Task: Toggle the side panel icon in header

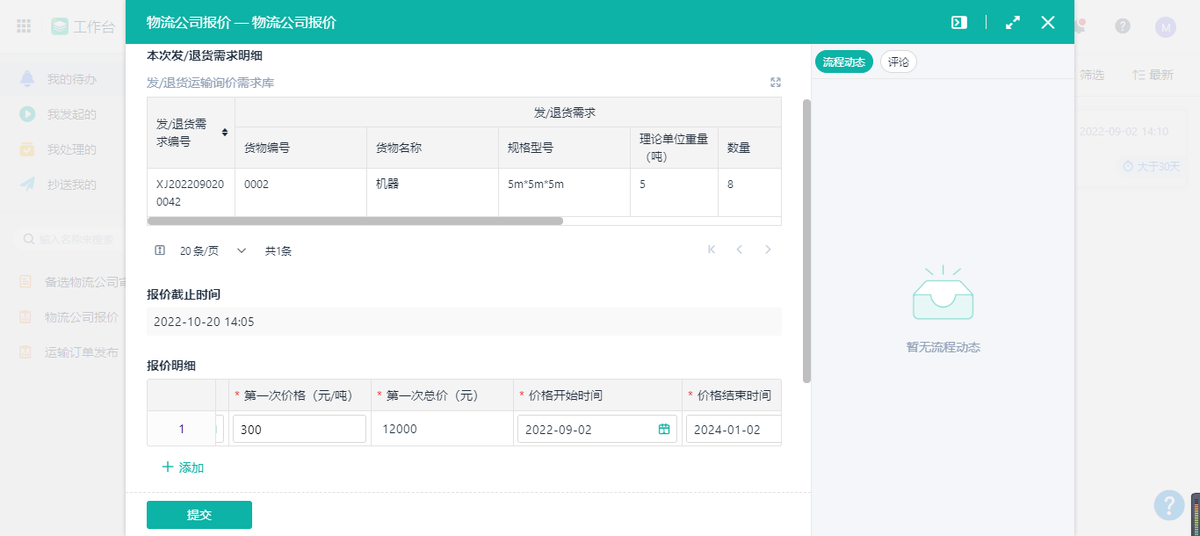Action: pos(958,22)
